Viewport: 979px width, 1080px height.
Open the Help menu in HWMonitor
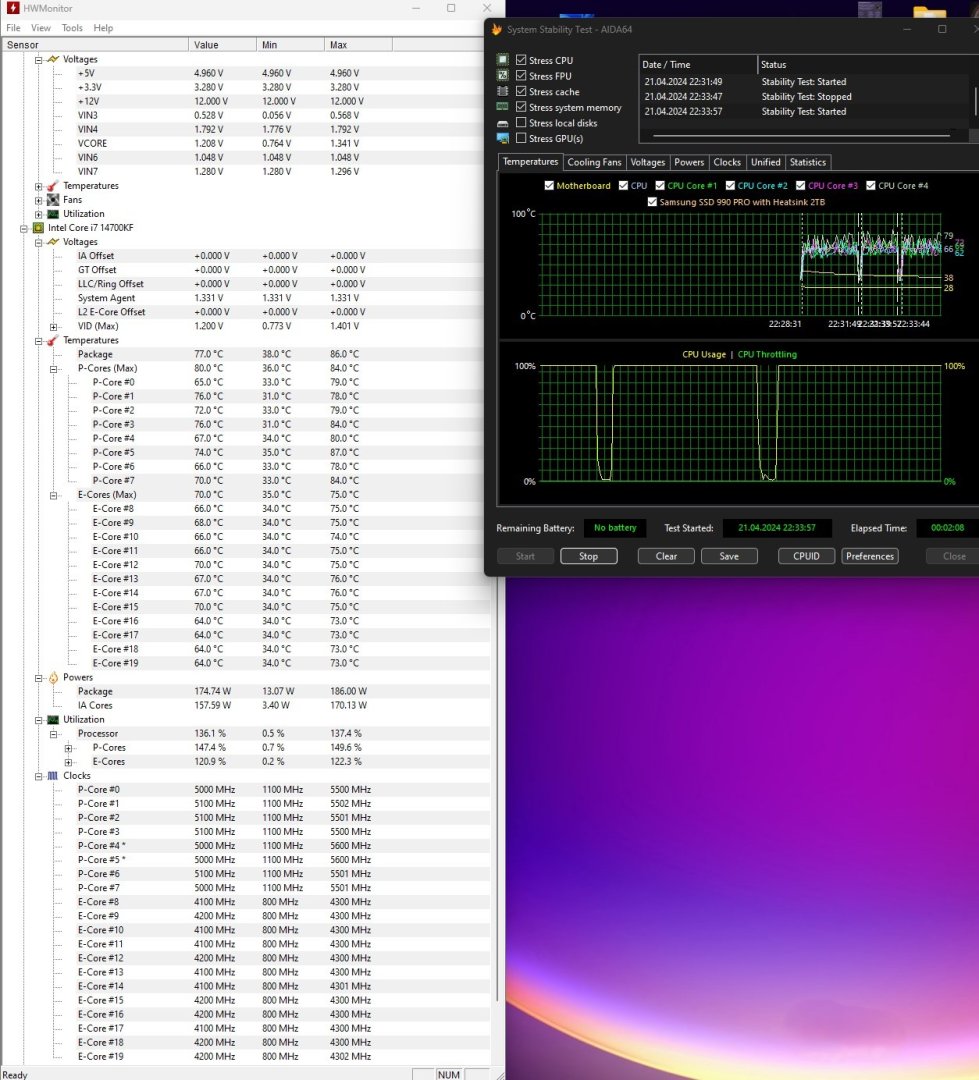(x=103, y=28)
